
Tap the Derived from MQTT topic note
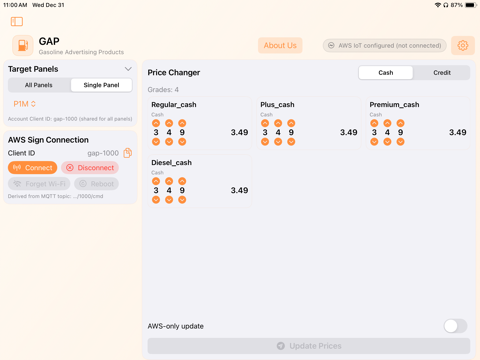pyautogui.click(x=55, y=196)
